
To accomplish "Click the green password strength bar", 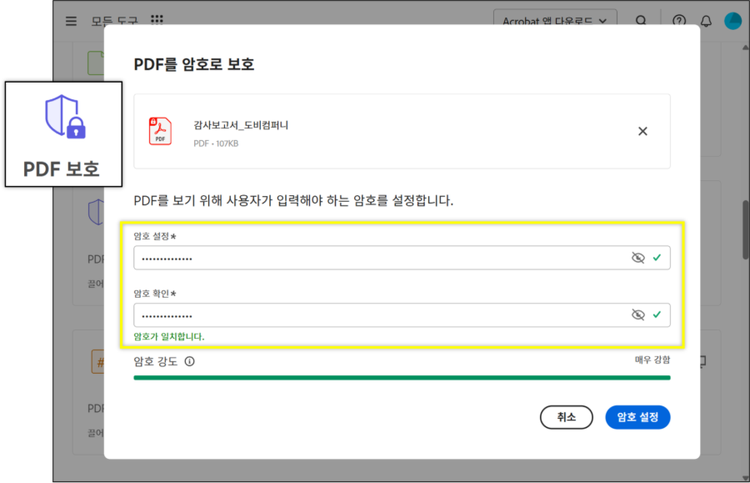I will (x=402, y=378).
